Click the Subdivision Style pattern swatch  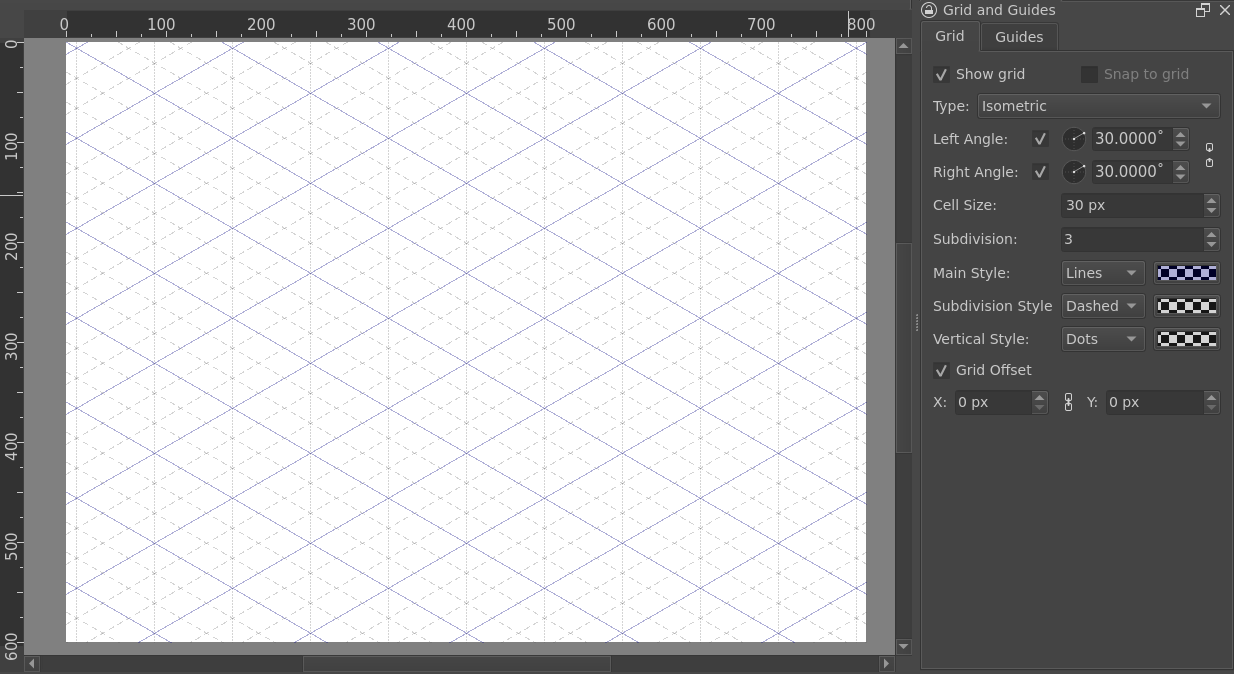(x=1186, y=306)
